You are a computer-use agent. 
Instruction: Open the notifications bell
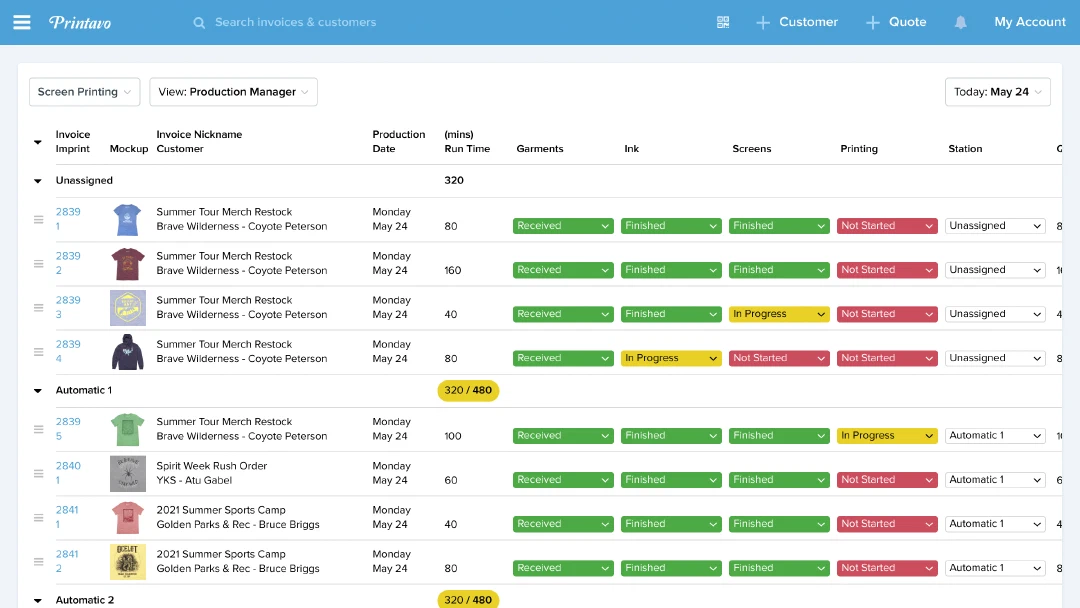point(960,23)
